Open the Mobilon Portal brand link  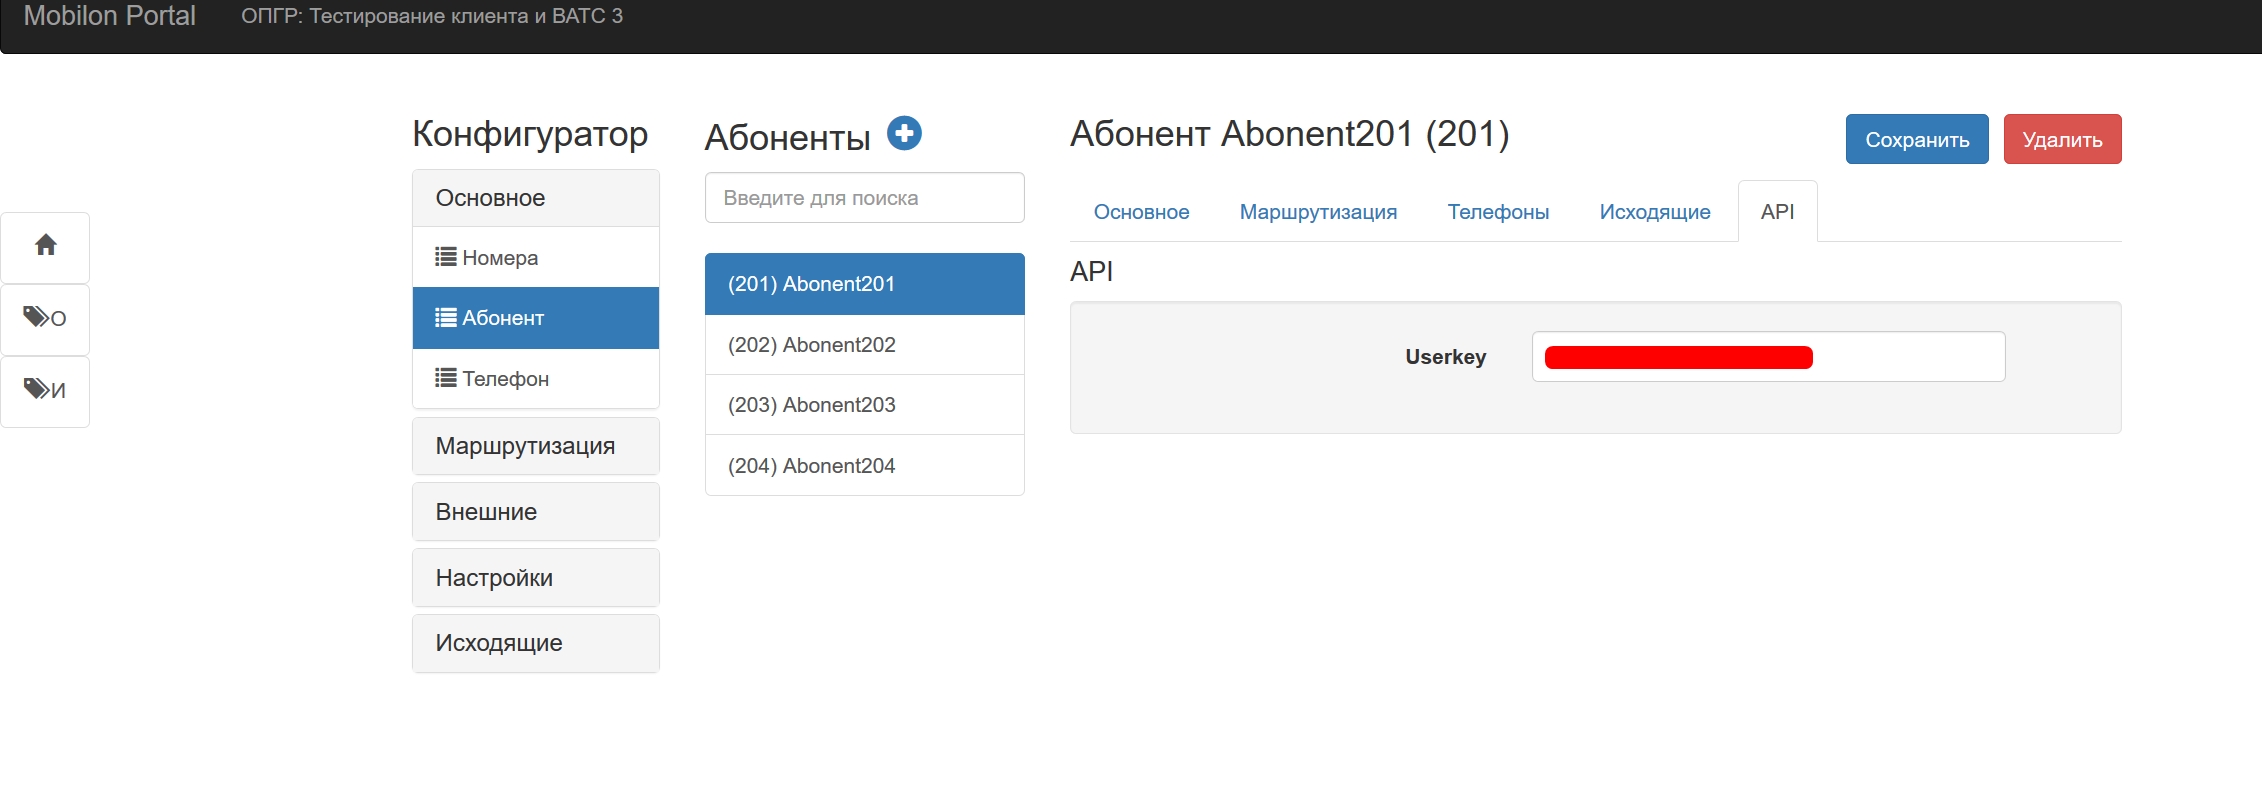tap(110, 16)
